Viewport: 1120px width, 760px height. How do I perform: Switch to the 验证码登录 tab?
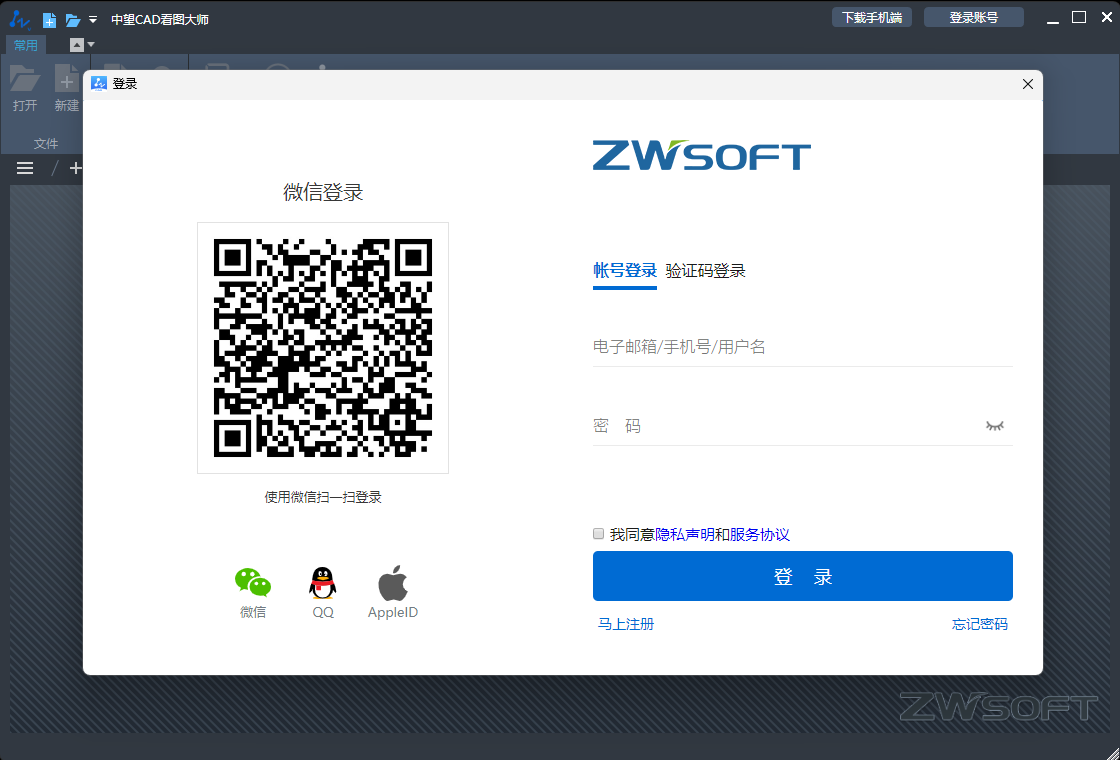pyautogui.click(x=706, y=271)
